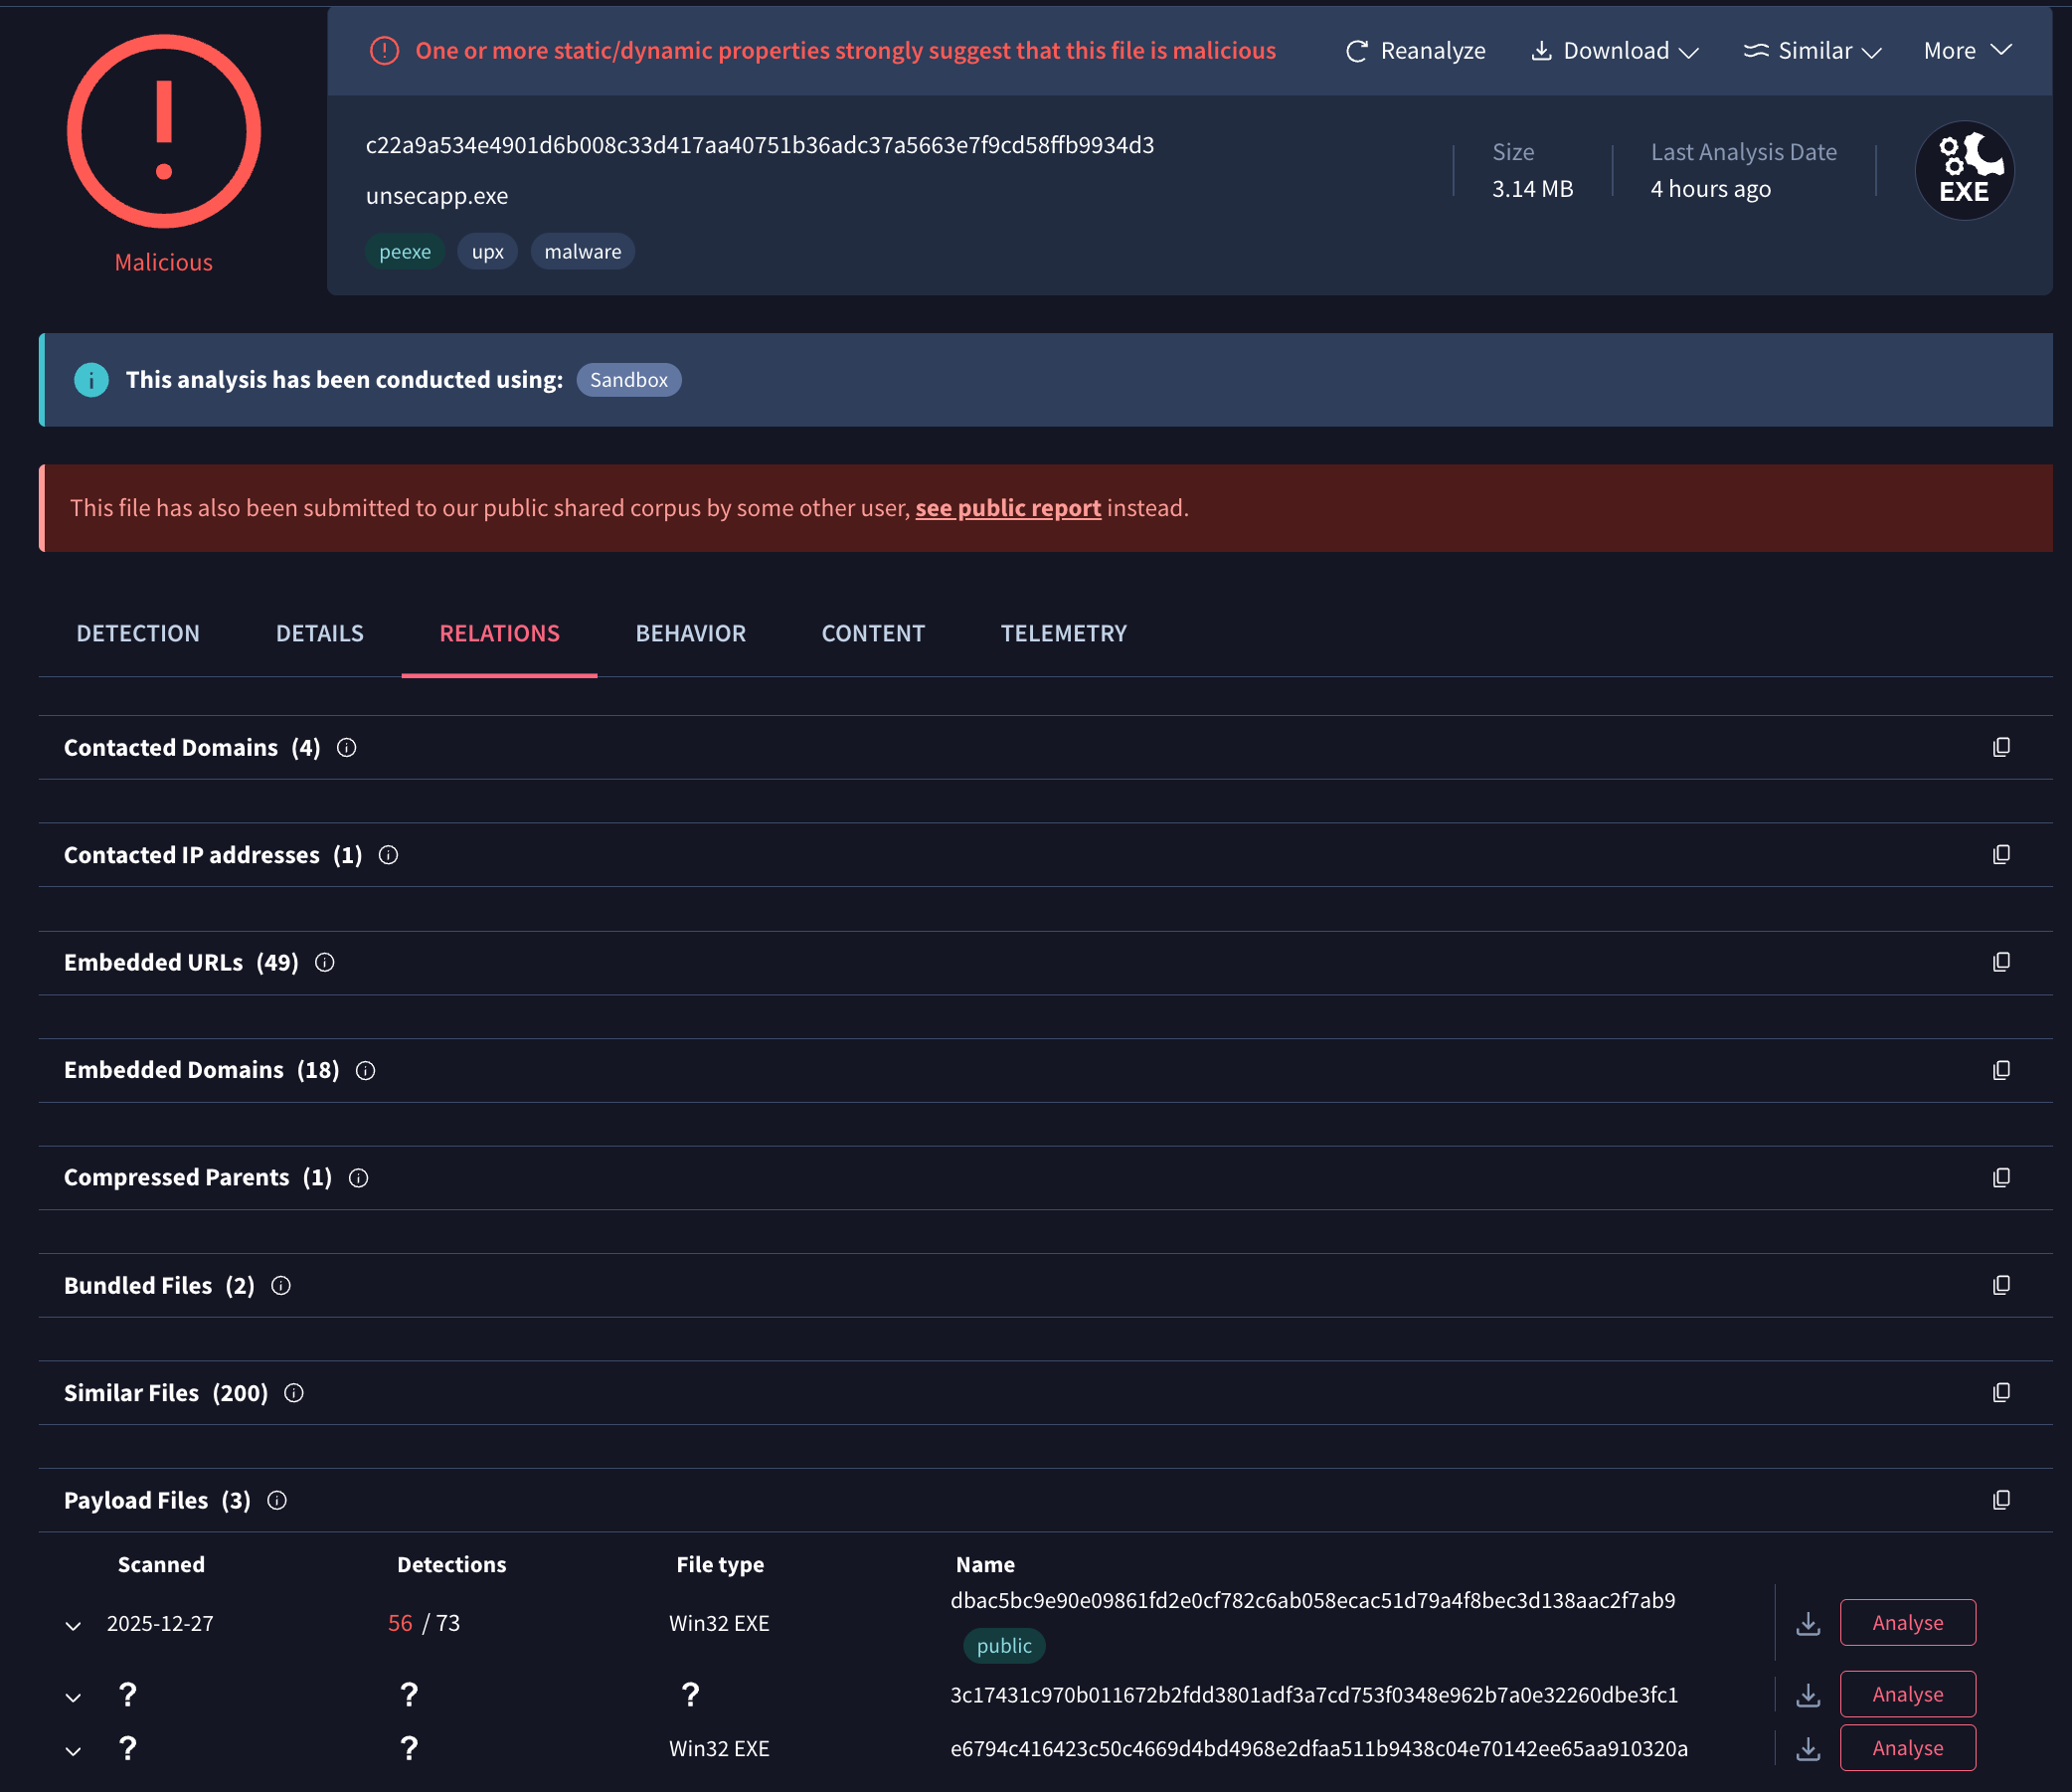The width and height of the screenshot is (2072, 1792).
Task: Click the upx tag
Action: tap(487, 252)
